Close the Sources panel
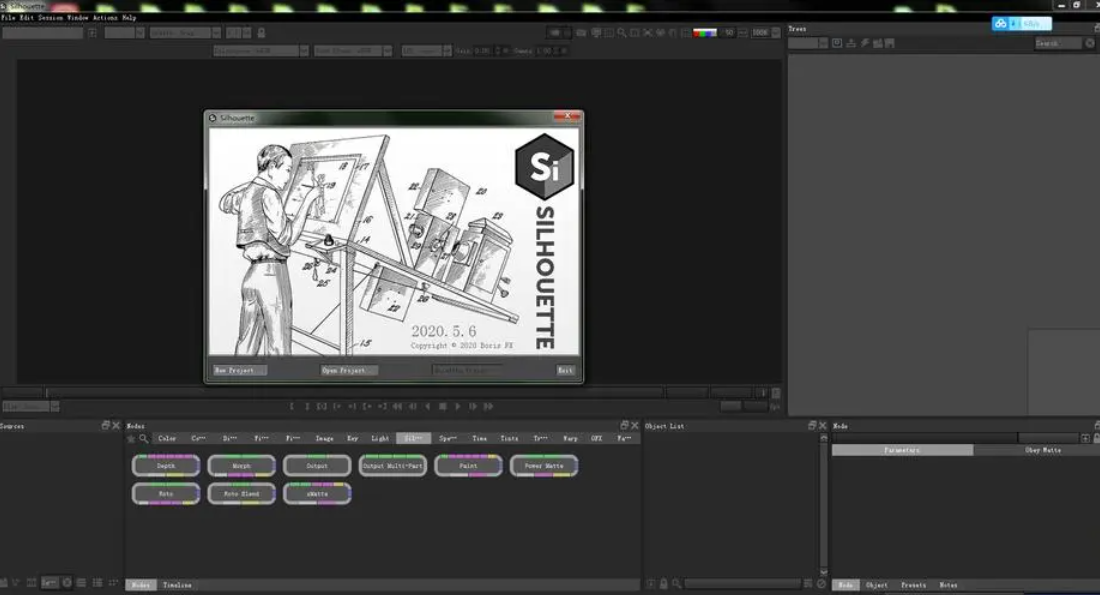This screenshot has width=1100, height=595. click(x=116, y=425)
